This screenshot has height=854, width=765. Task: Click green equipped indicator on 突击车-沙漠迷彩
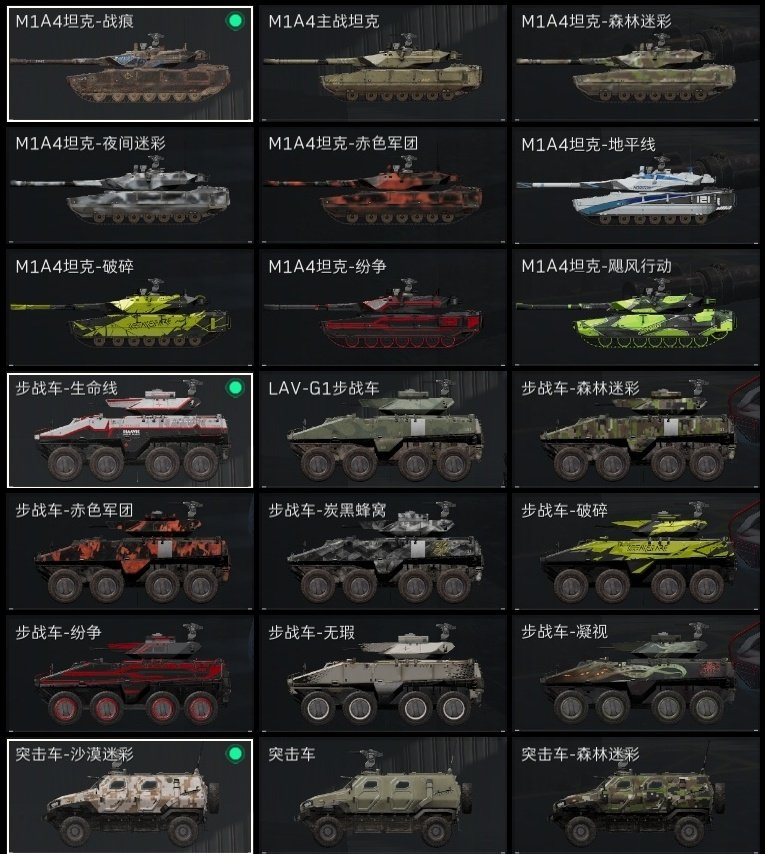click(235, 754)
